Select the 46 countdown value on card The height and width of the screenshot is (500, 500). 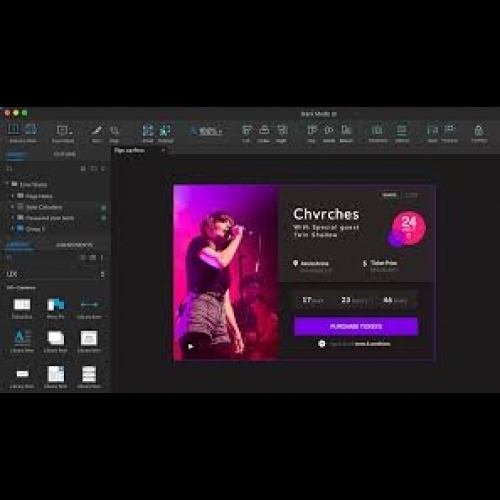(x=388, y=300)
